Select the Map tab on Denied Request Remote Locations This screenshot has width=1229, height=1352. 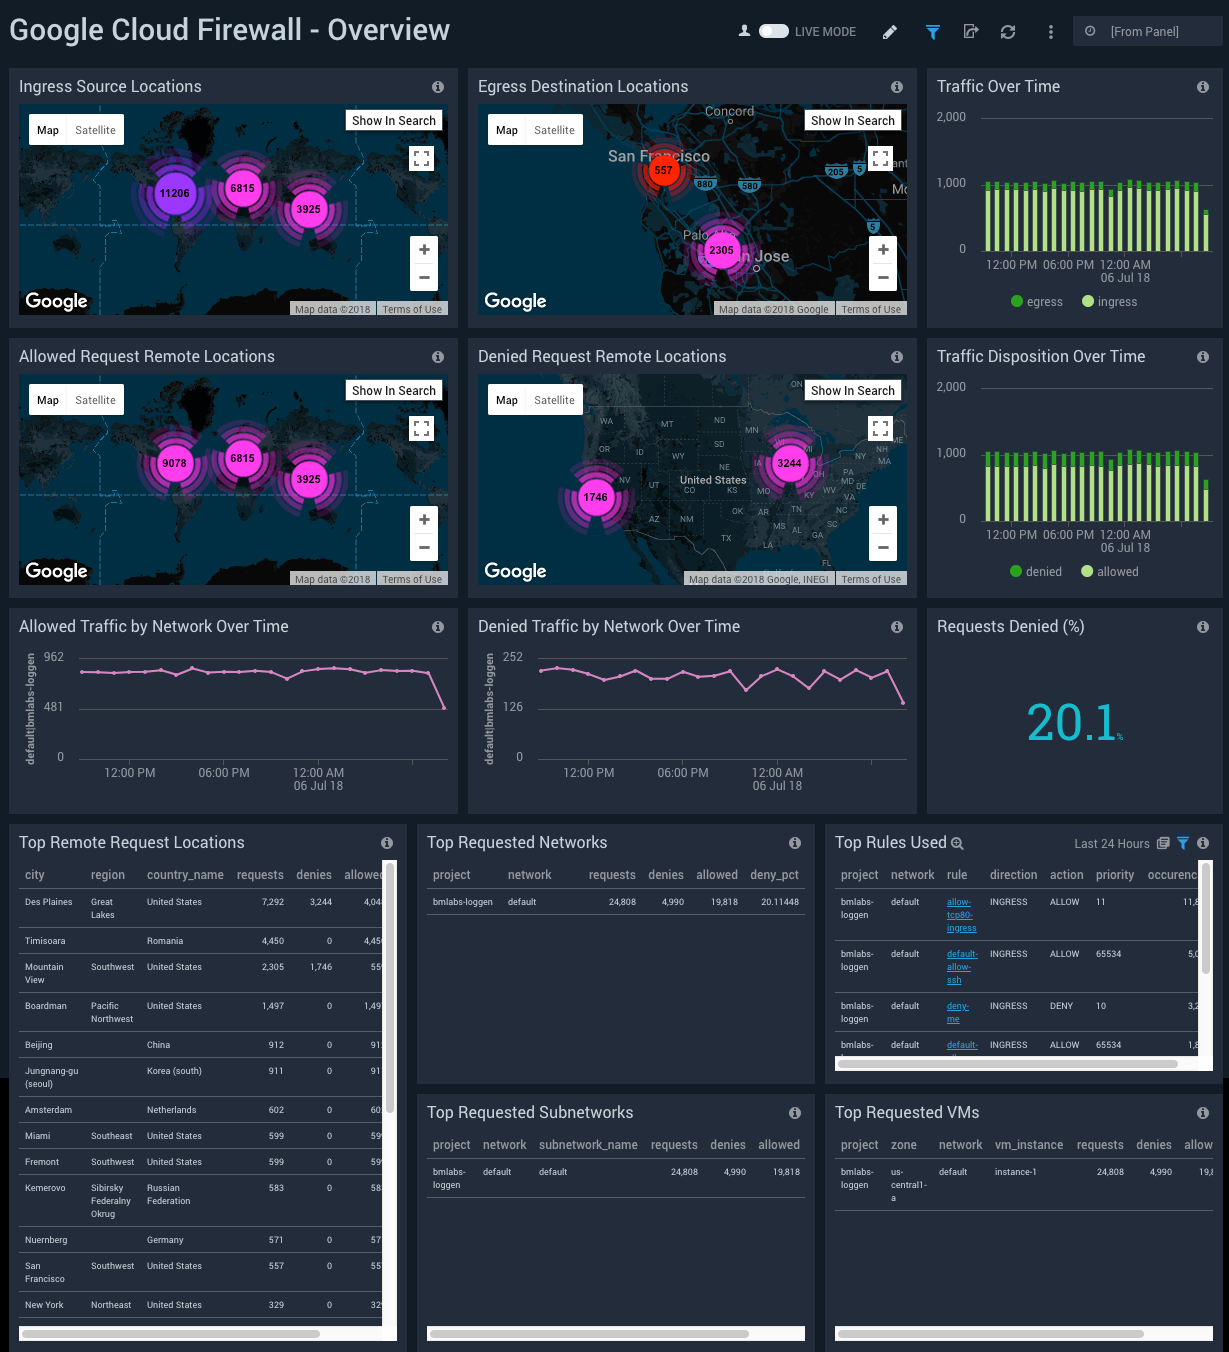[x=507, y=399]
